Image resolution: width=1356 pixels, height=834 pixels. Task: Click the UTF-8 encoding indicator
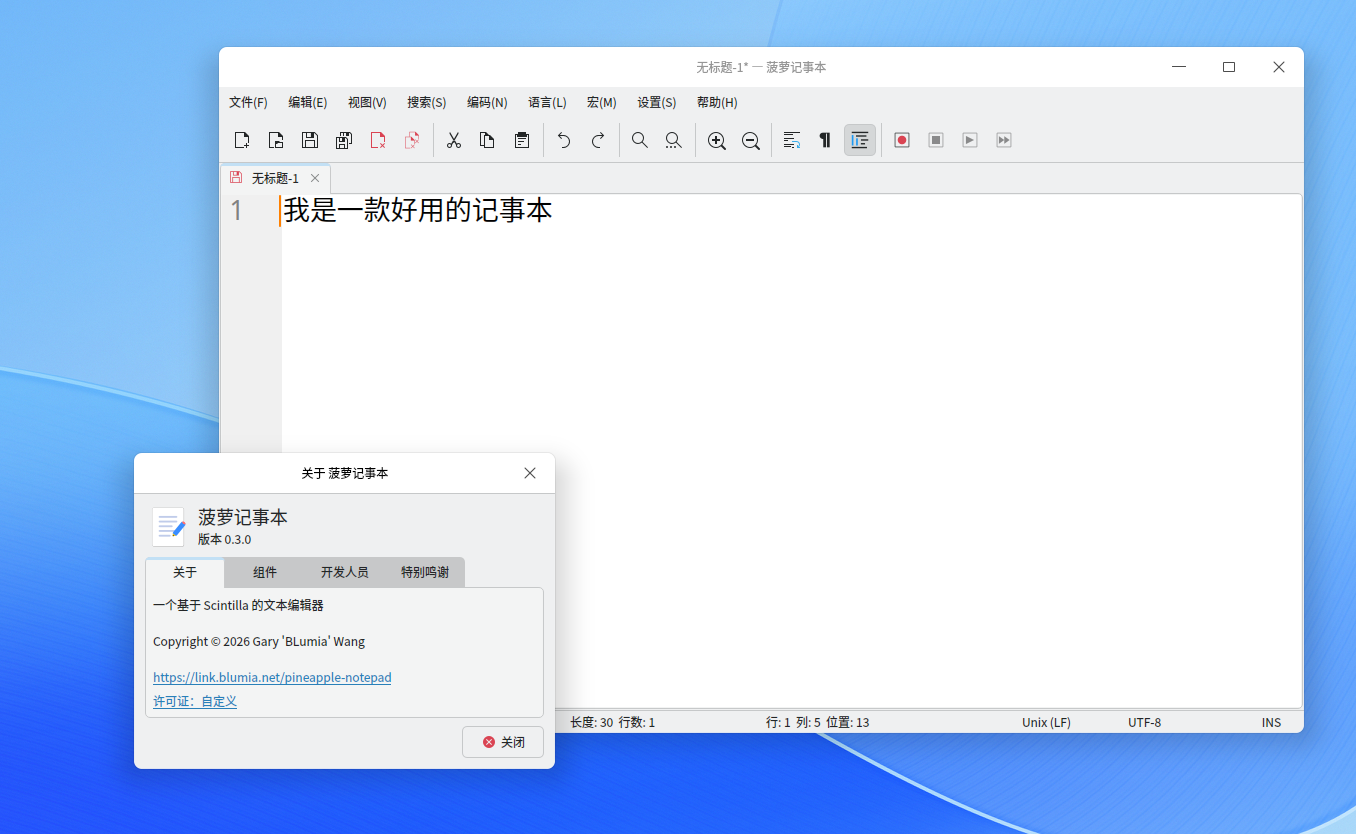[x=1144, y=721]
